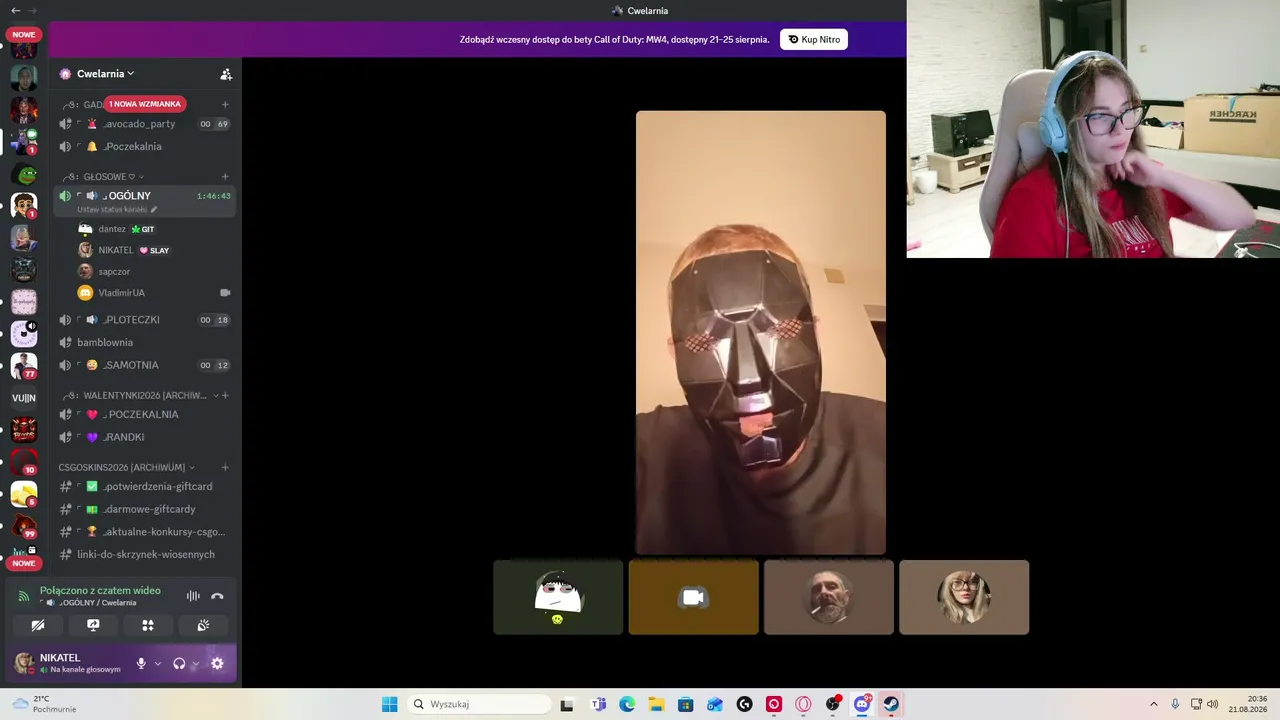
Task: Select the cartoon avatar participant tile
Action: pos(558,597)
